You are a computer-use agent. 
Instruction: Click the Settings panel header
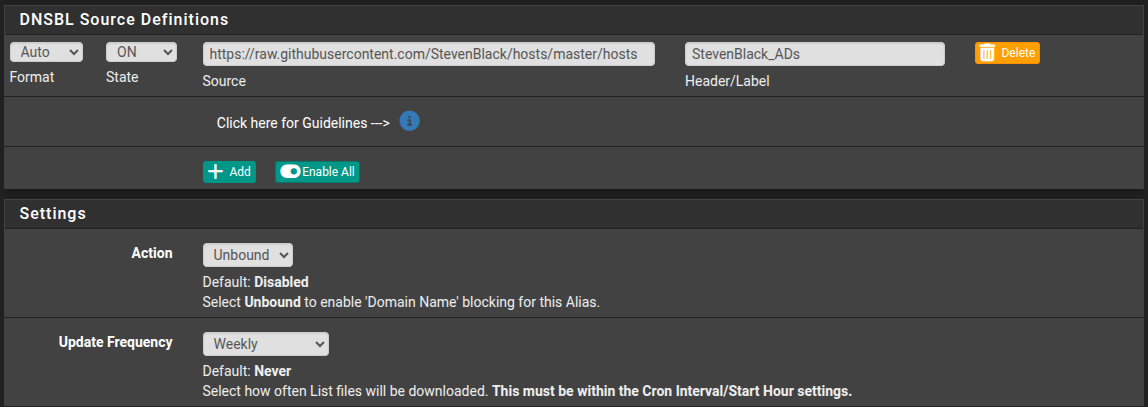[52, 213]
